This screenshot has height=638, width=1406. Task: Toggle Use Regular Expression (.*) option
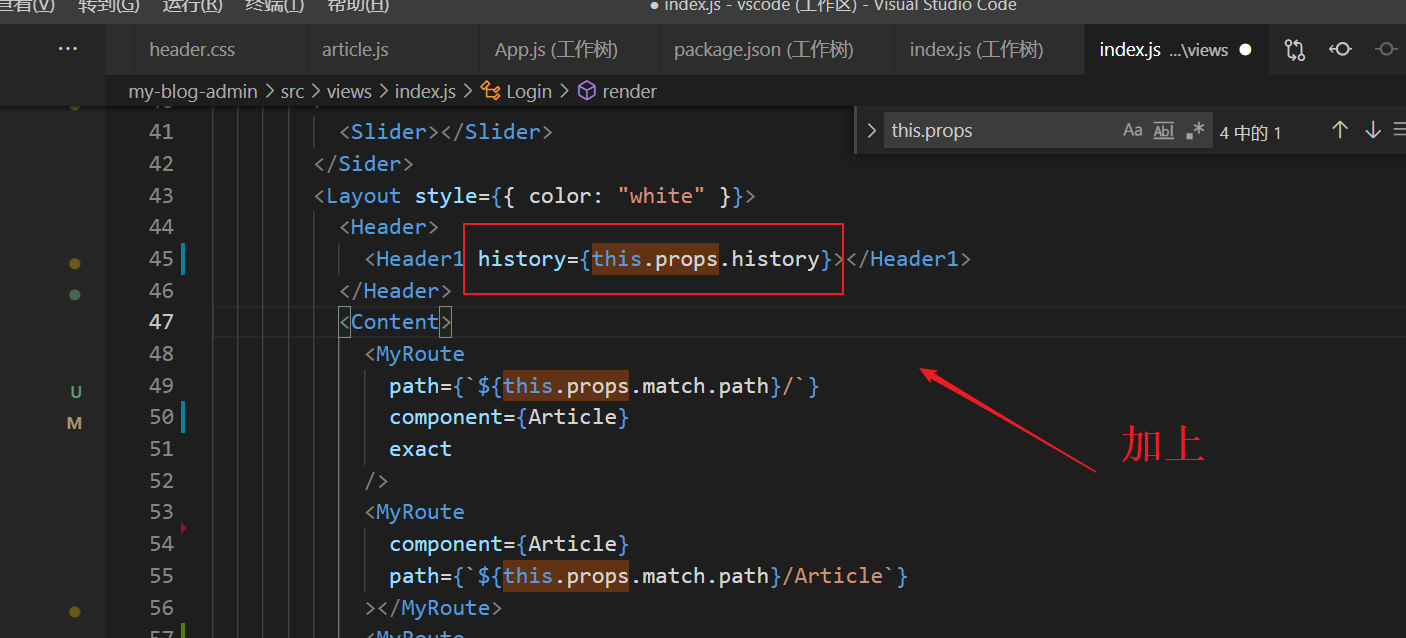point(1195,130)
